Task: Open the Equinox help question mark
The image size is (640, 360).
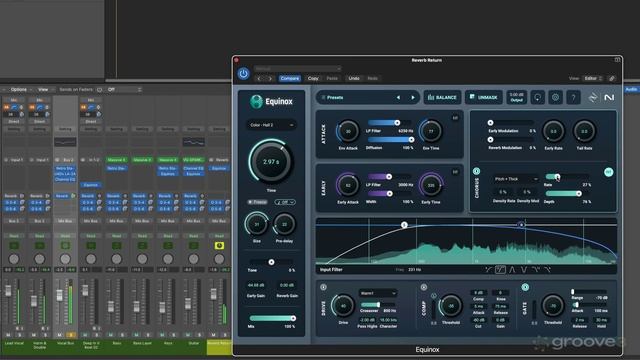Action: [573, 98]
